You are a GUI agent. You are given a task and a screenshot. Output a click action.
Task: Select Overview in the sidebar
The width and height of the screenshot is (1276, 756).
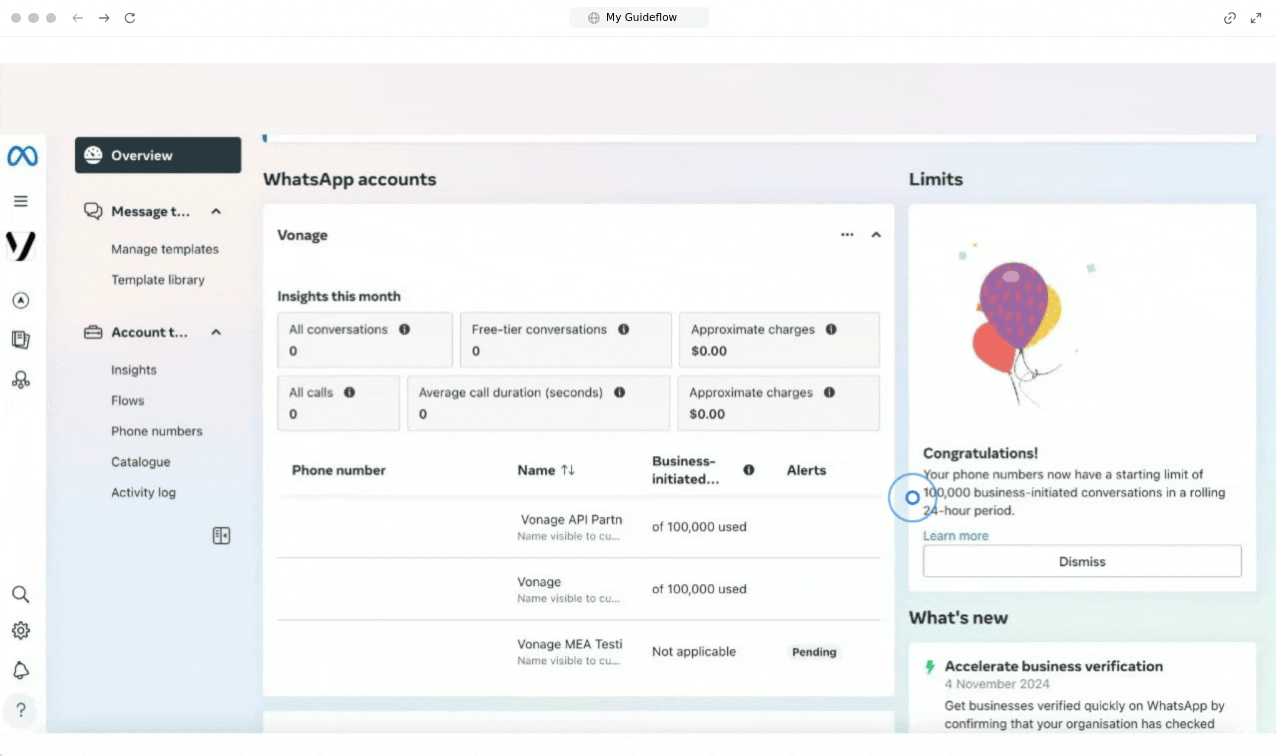158,155
